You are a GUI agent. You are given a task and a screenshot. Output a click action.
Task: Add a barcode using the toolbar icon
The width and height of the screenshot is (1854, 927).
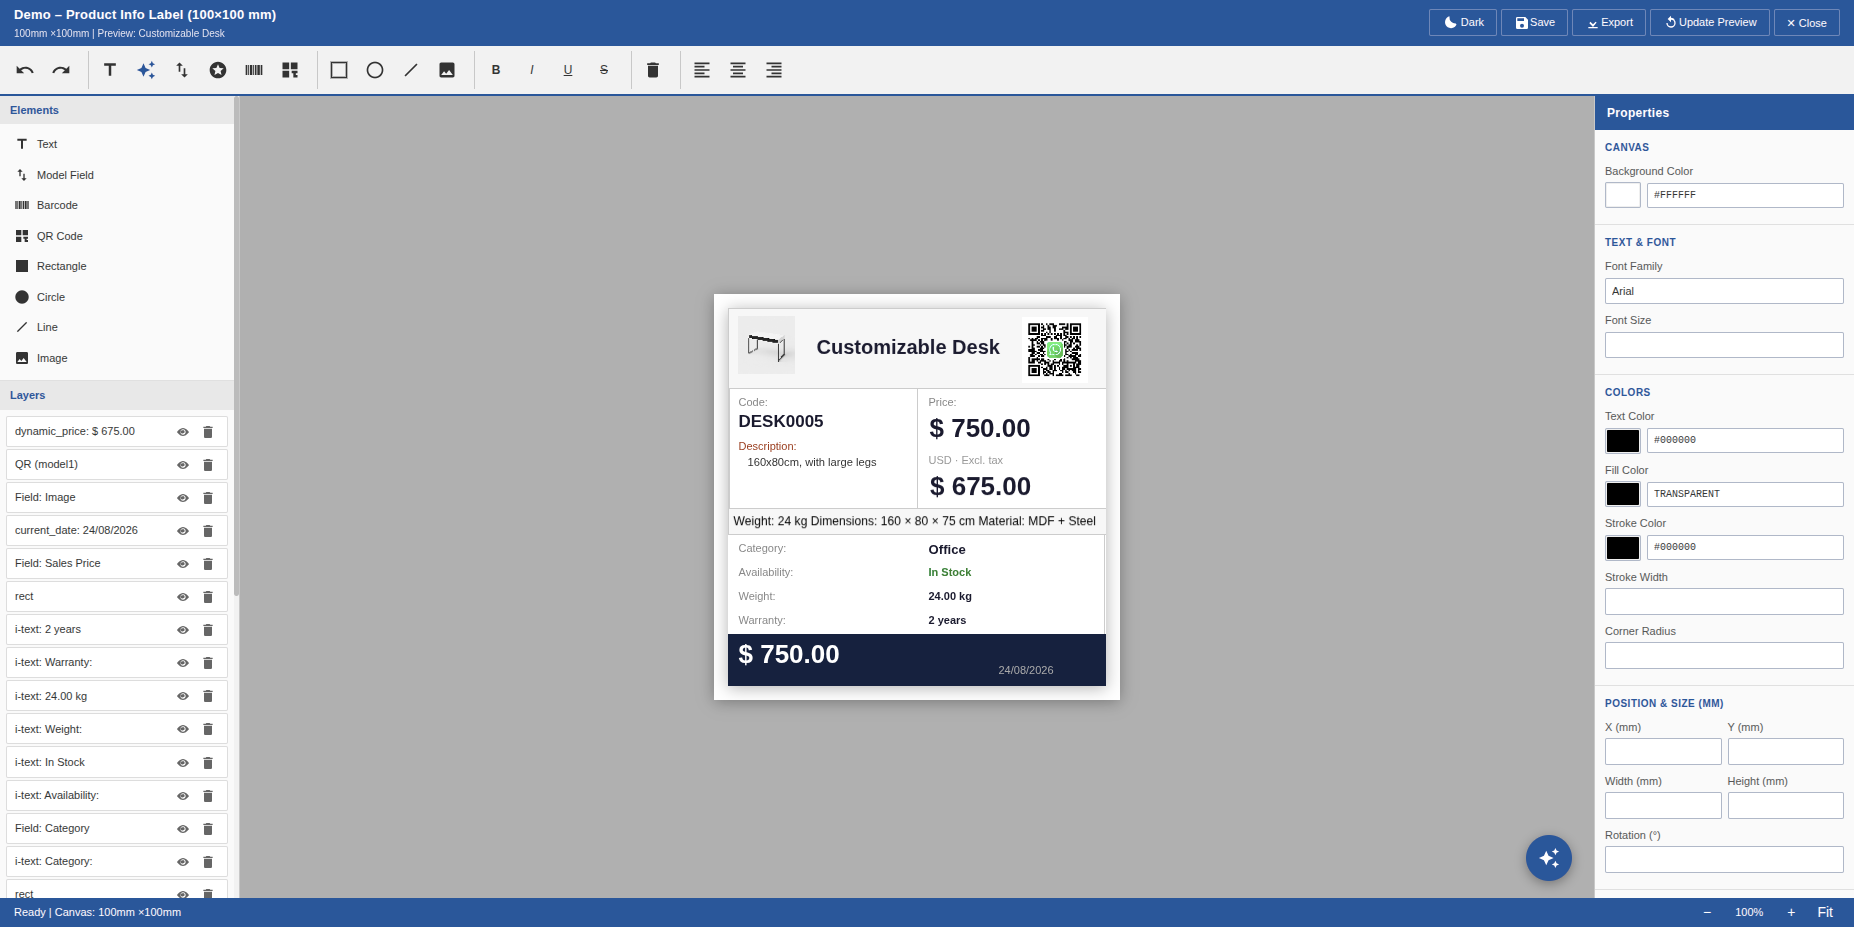click(254, 70)
